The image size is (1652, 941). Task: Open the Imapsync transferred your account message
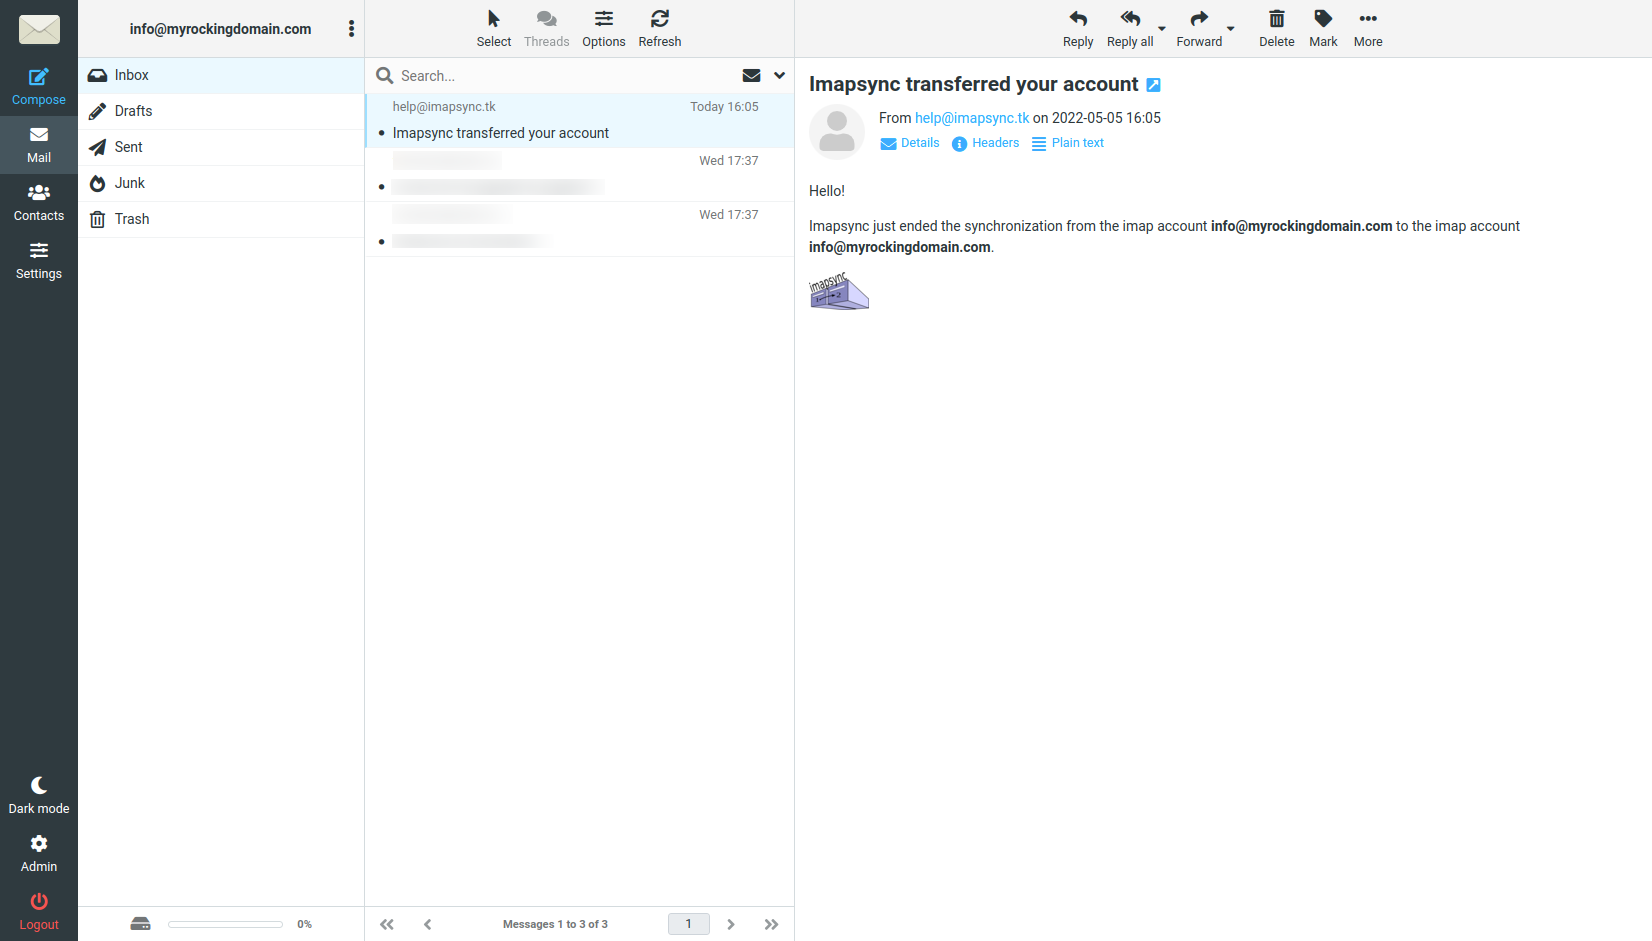coord(580,121)
